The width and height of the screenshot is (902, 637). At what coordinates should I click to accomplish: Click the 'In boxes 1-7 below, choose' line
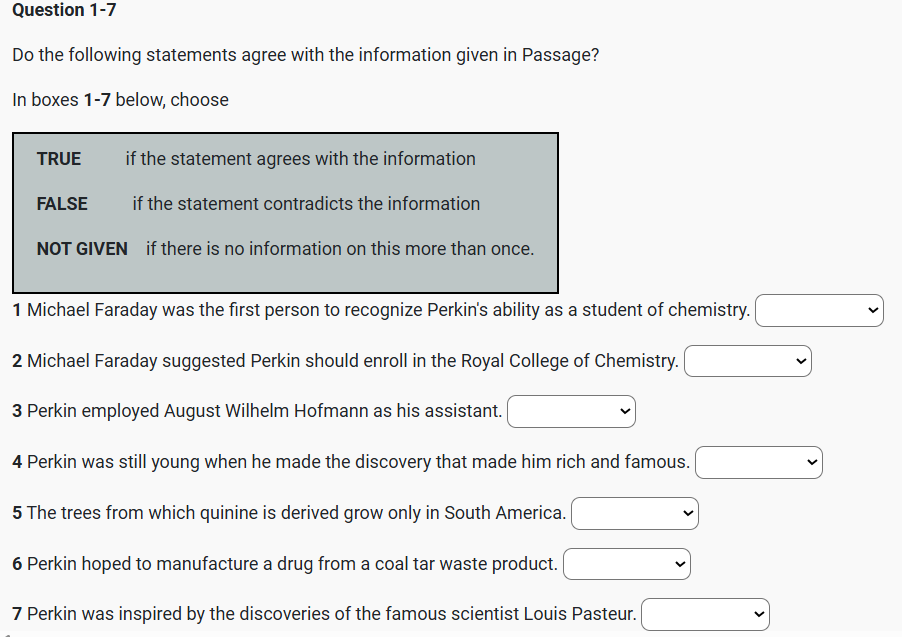tap(121, 100)
